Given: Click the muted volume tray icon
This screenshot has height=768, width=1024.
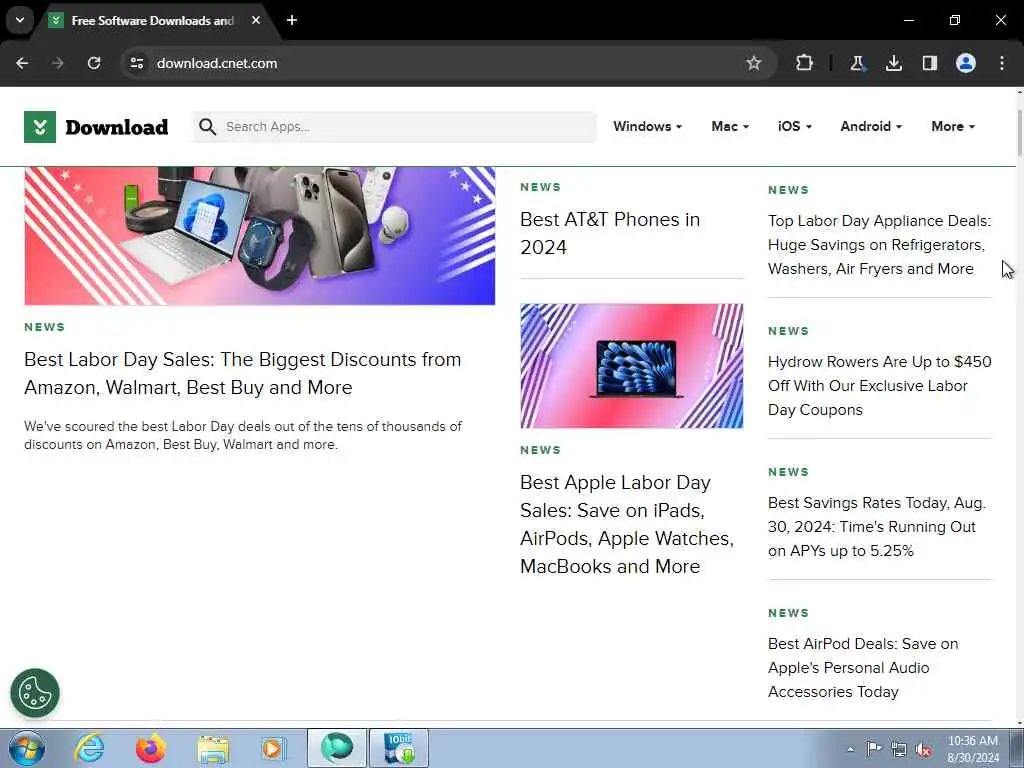Looking at the screenshot, I should pos(923,749).
